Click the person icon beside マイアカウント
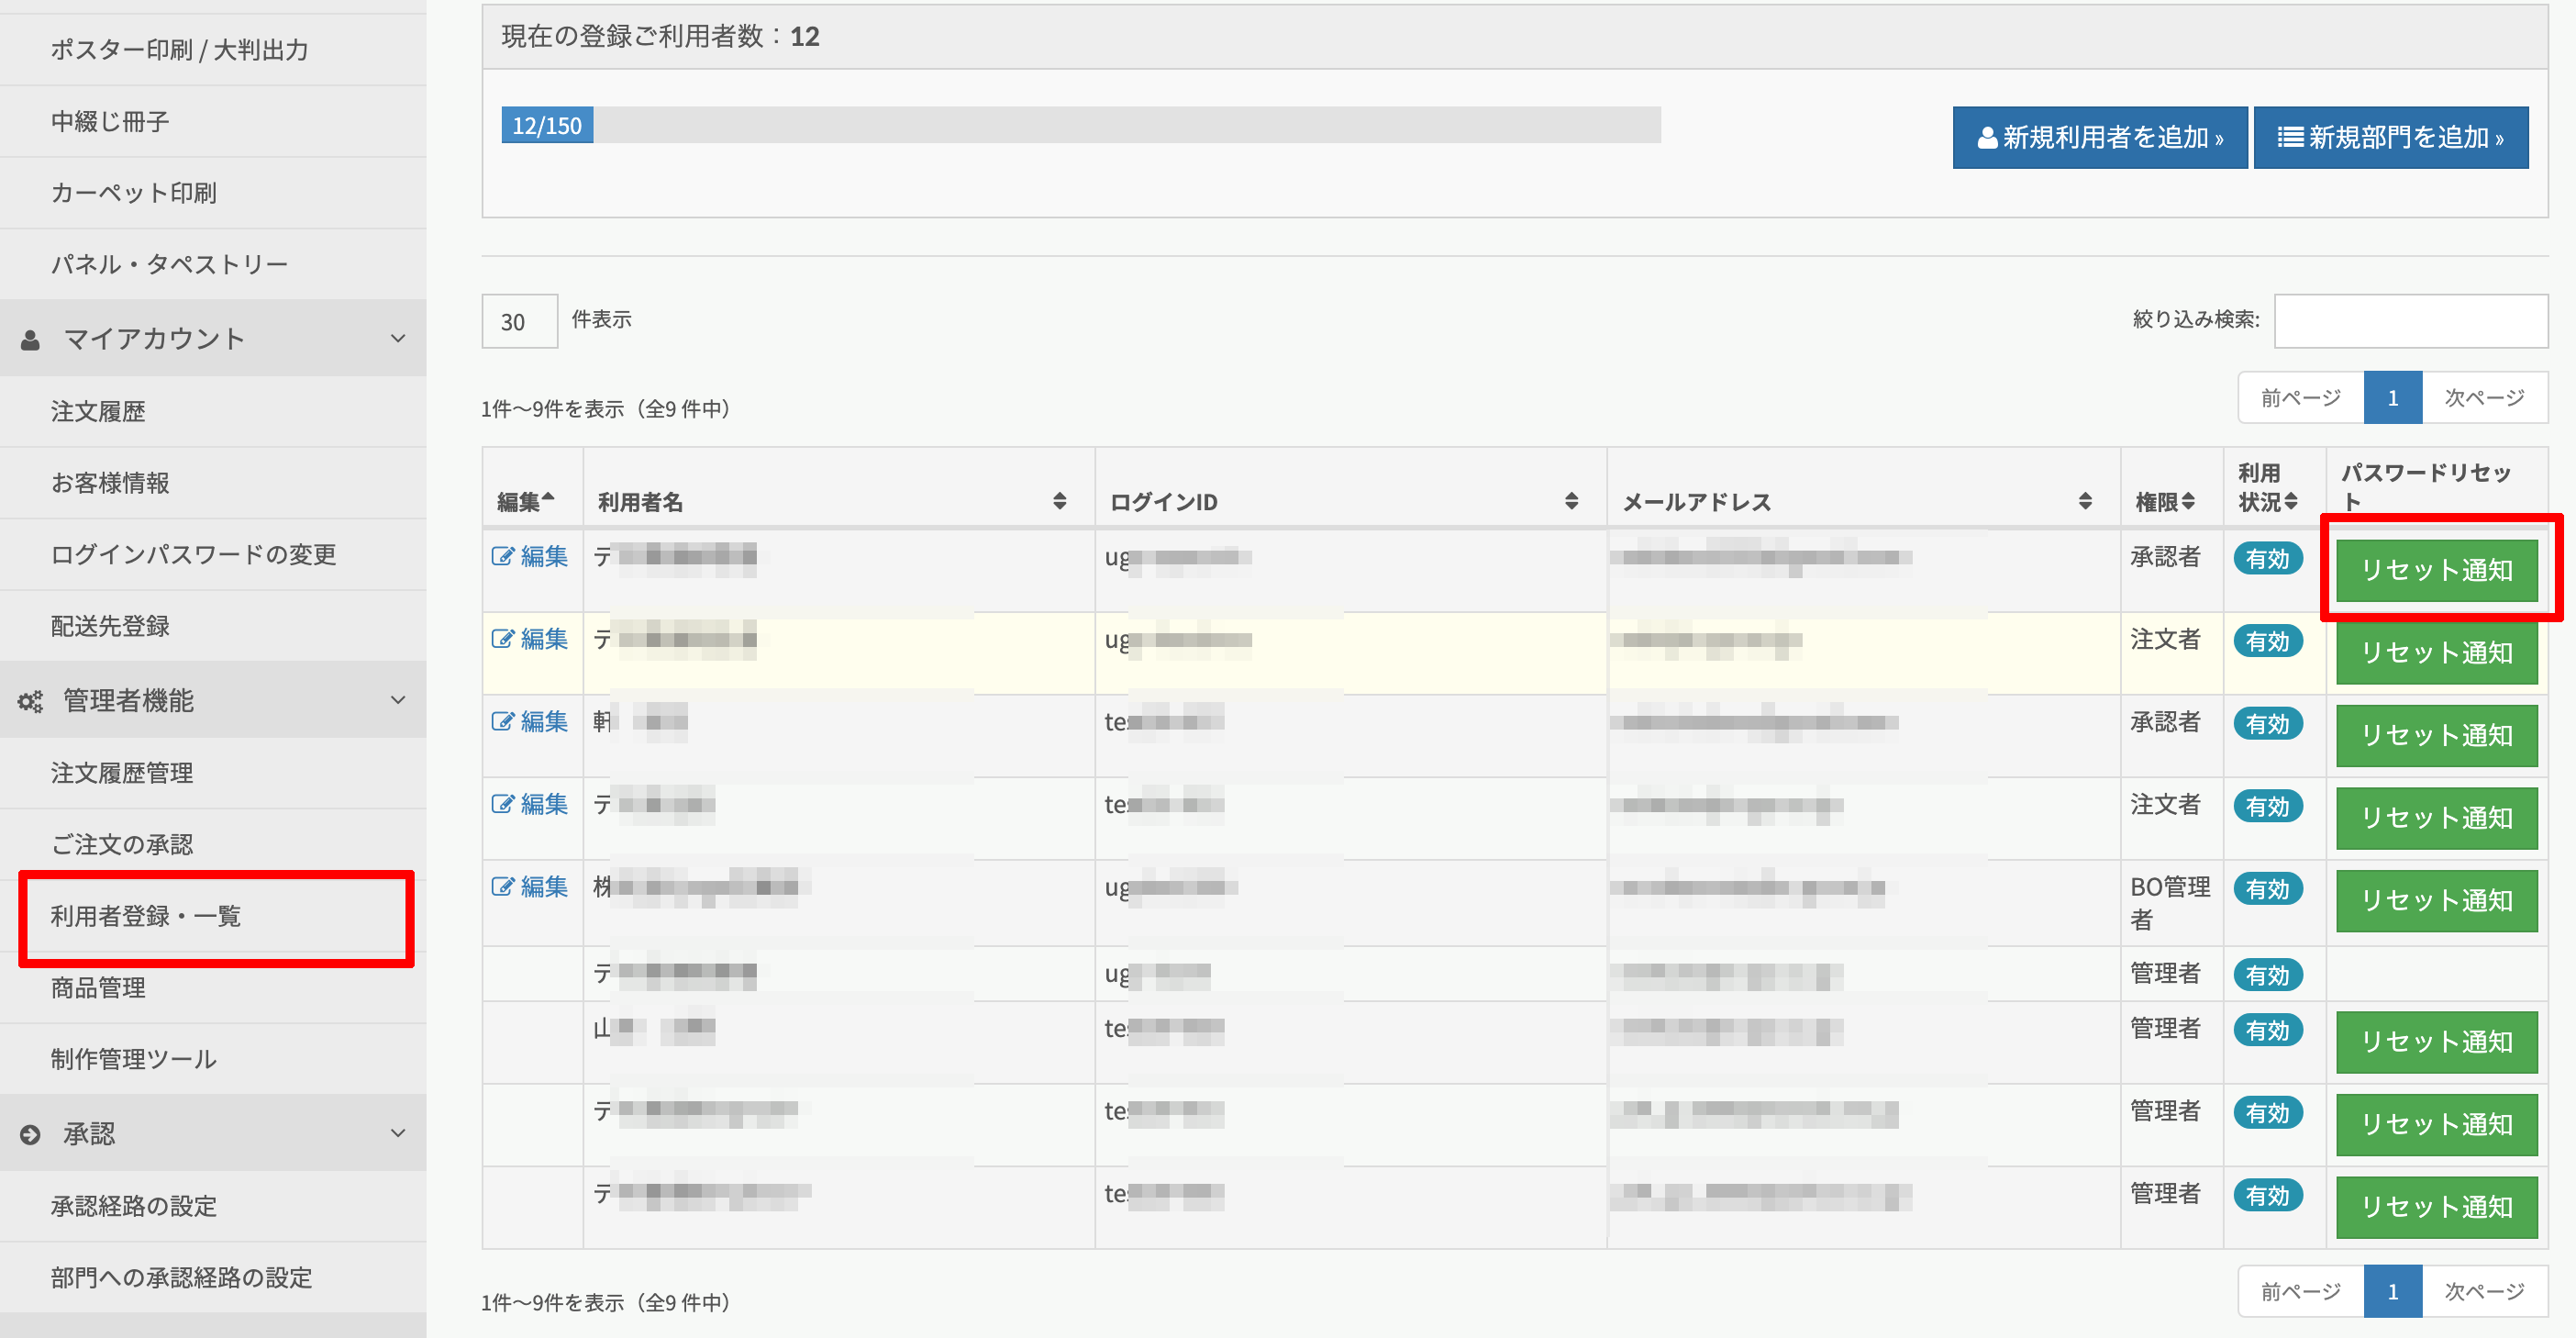 (x=30, y=340)
